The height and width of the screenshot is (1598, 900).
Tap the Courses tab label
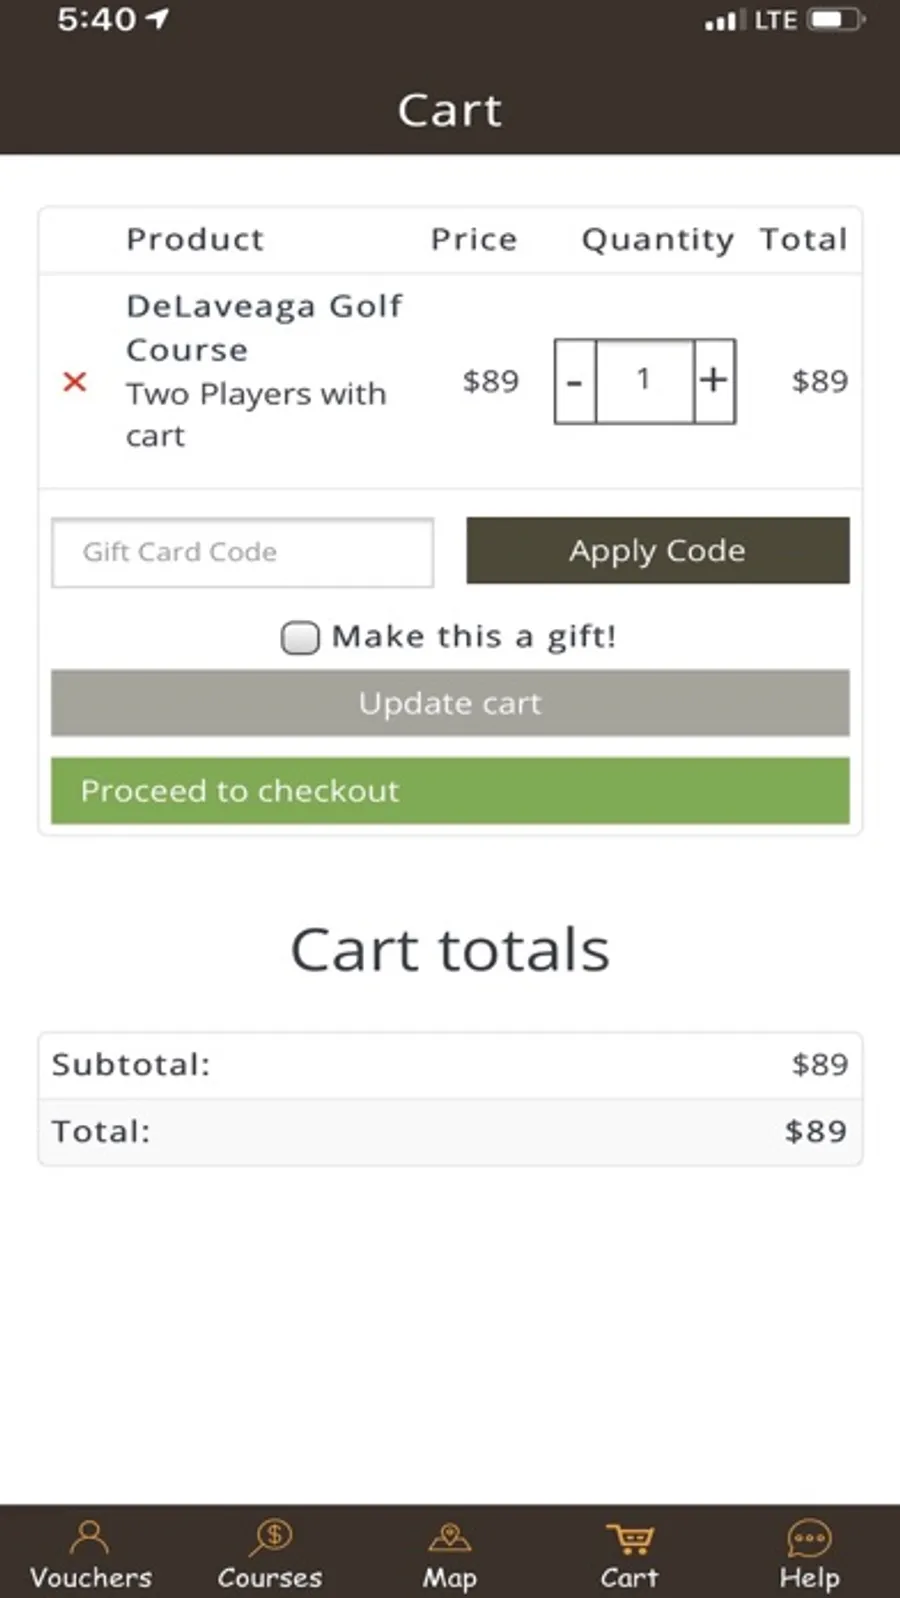click(x=270, y=1578)
